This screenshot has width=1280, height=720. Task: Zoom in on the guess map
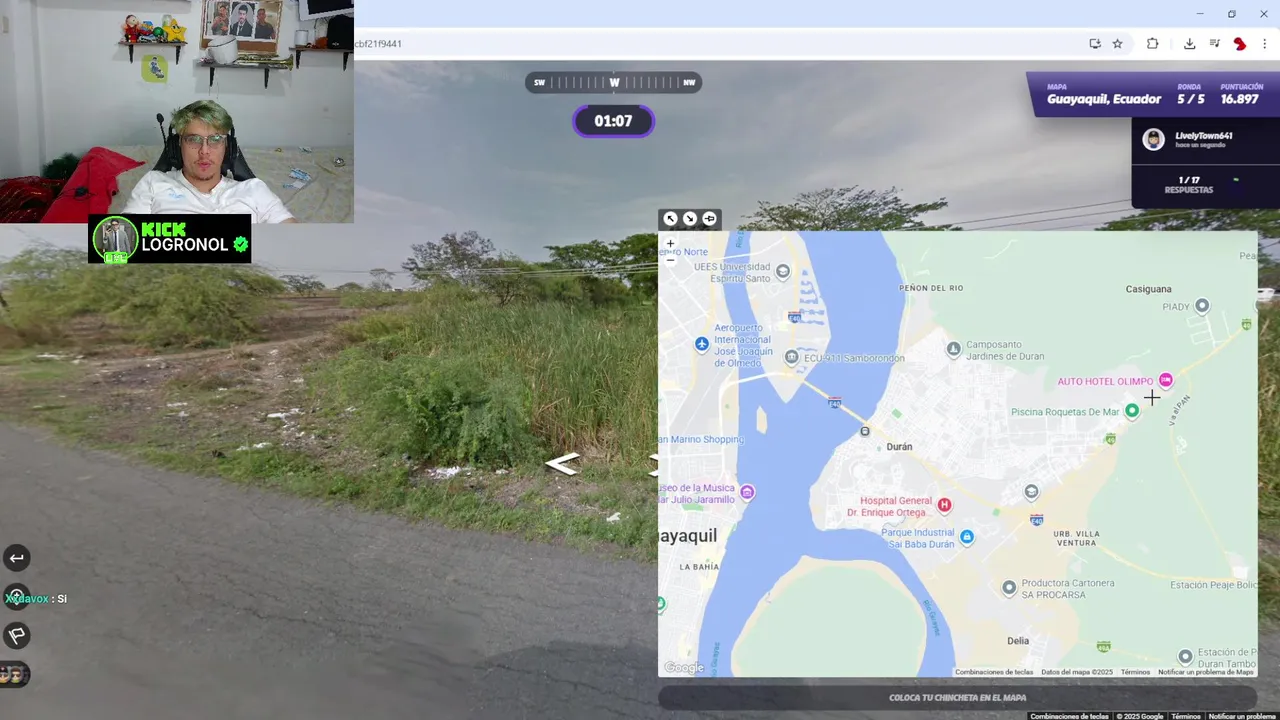[670, 243]
